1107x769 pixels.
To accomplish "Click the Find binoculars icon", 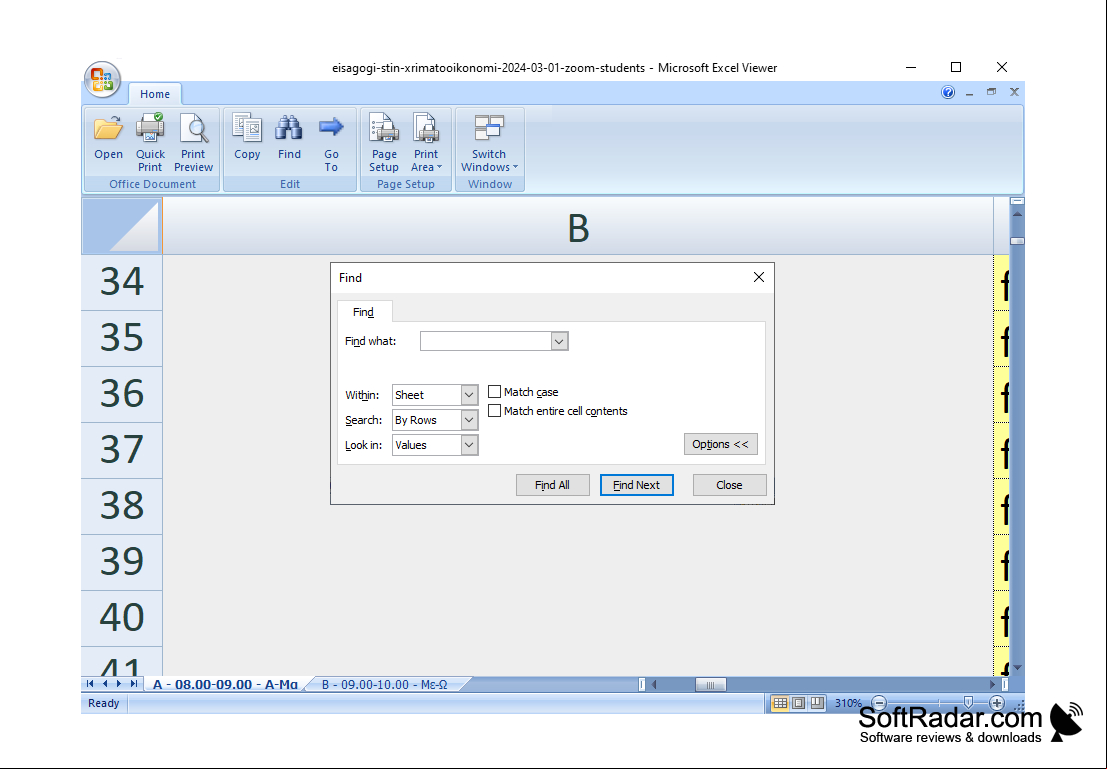I will 289,128.
